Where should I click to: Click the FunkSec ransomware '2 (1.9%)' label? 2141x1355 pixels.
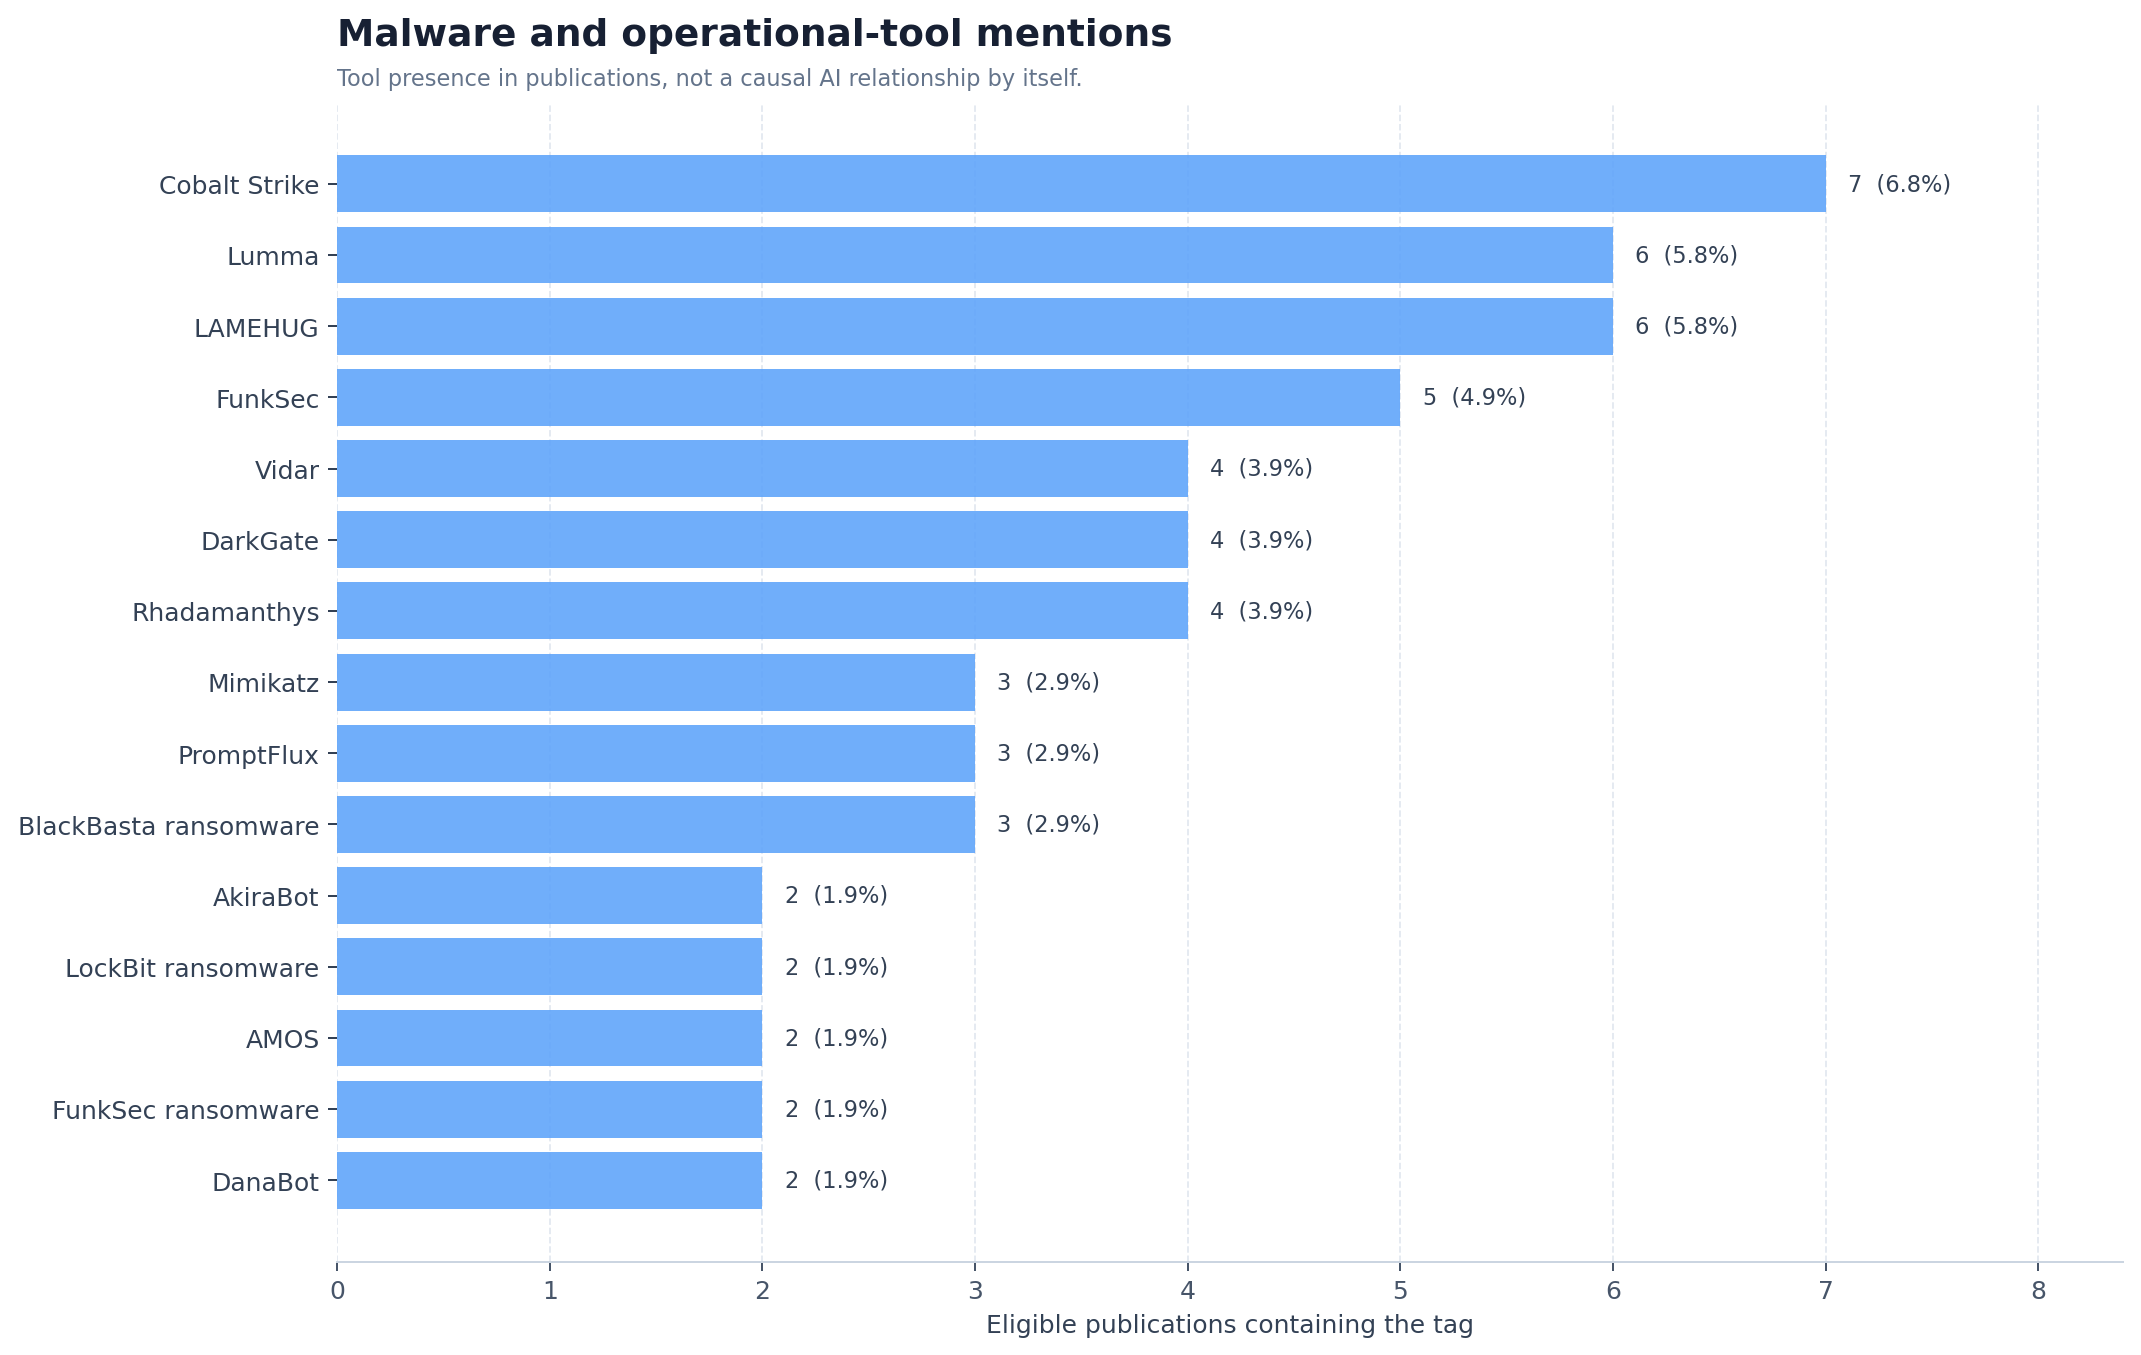coord(836,1109)
